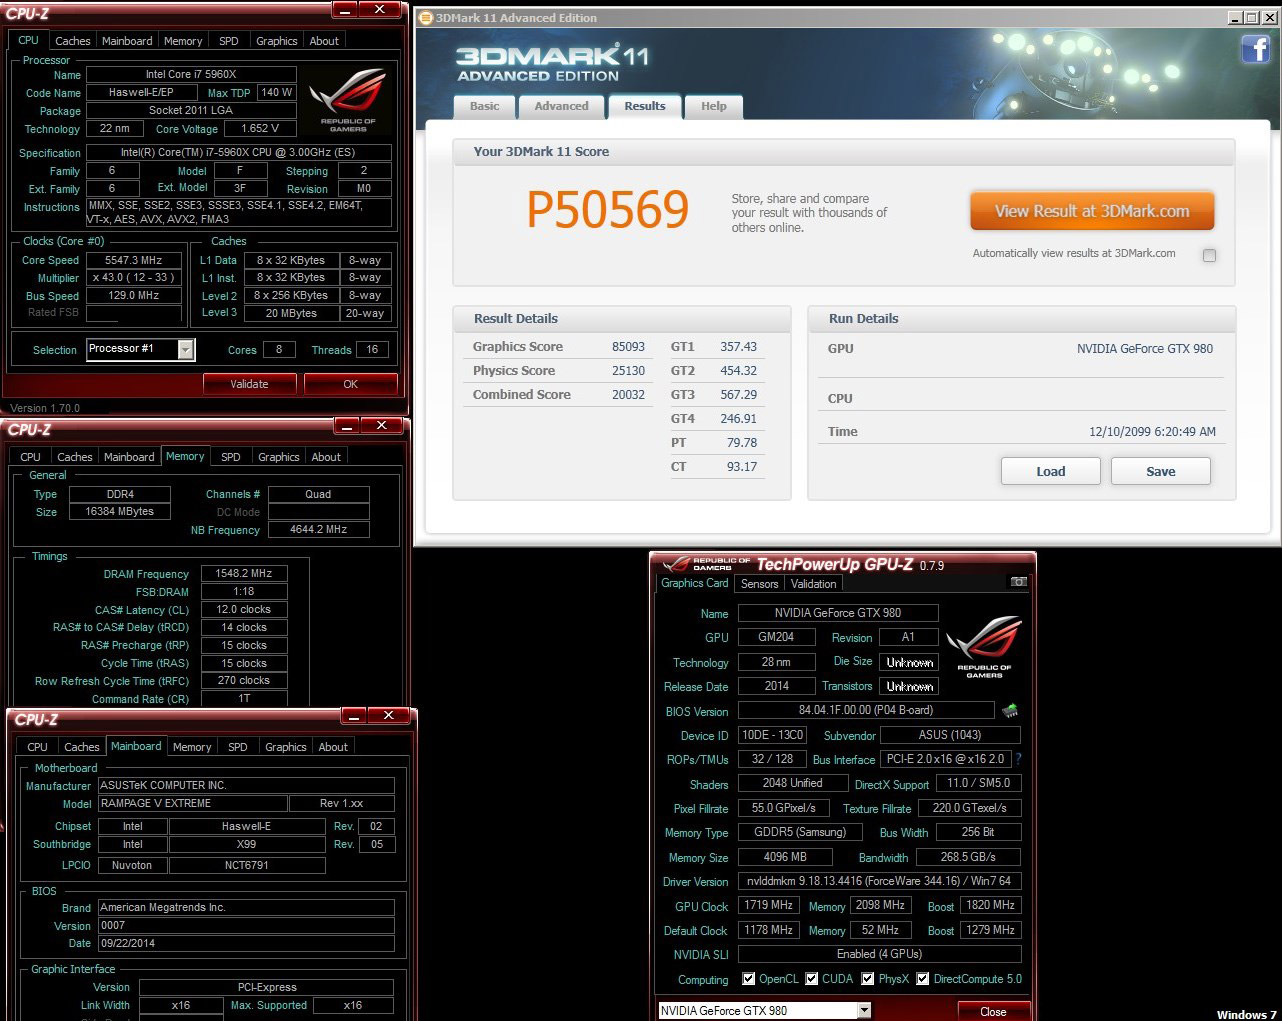Image resolution: width=1282 pixels, height=1021 pixels.
Task: Click the motherboard model RAMPAGE V EXTREME
Action: pos(192,804)
